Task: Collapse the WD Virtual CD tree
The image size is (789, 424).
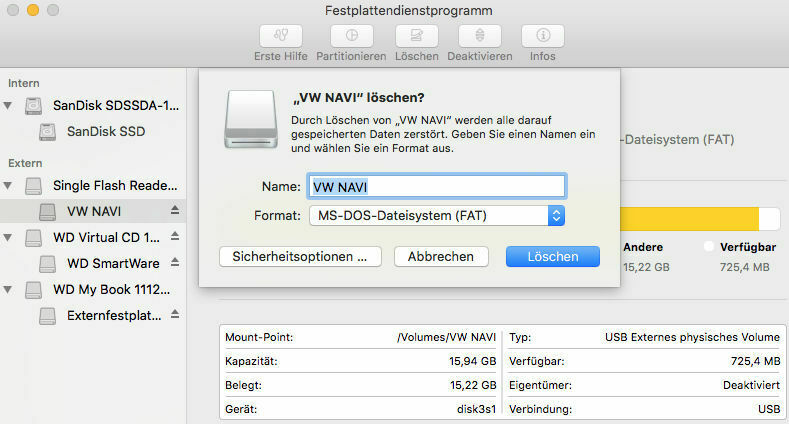Action: tap(8, 237)
